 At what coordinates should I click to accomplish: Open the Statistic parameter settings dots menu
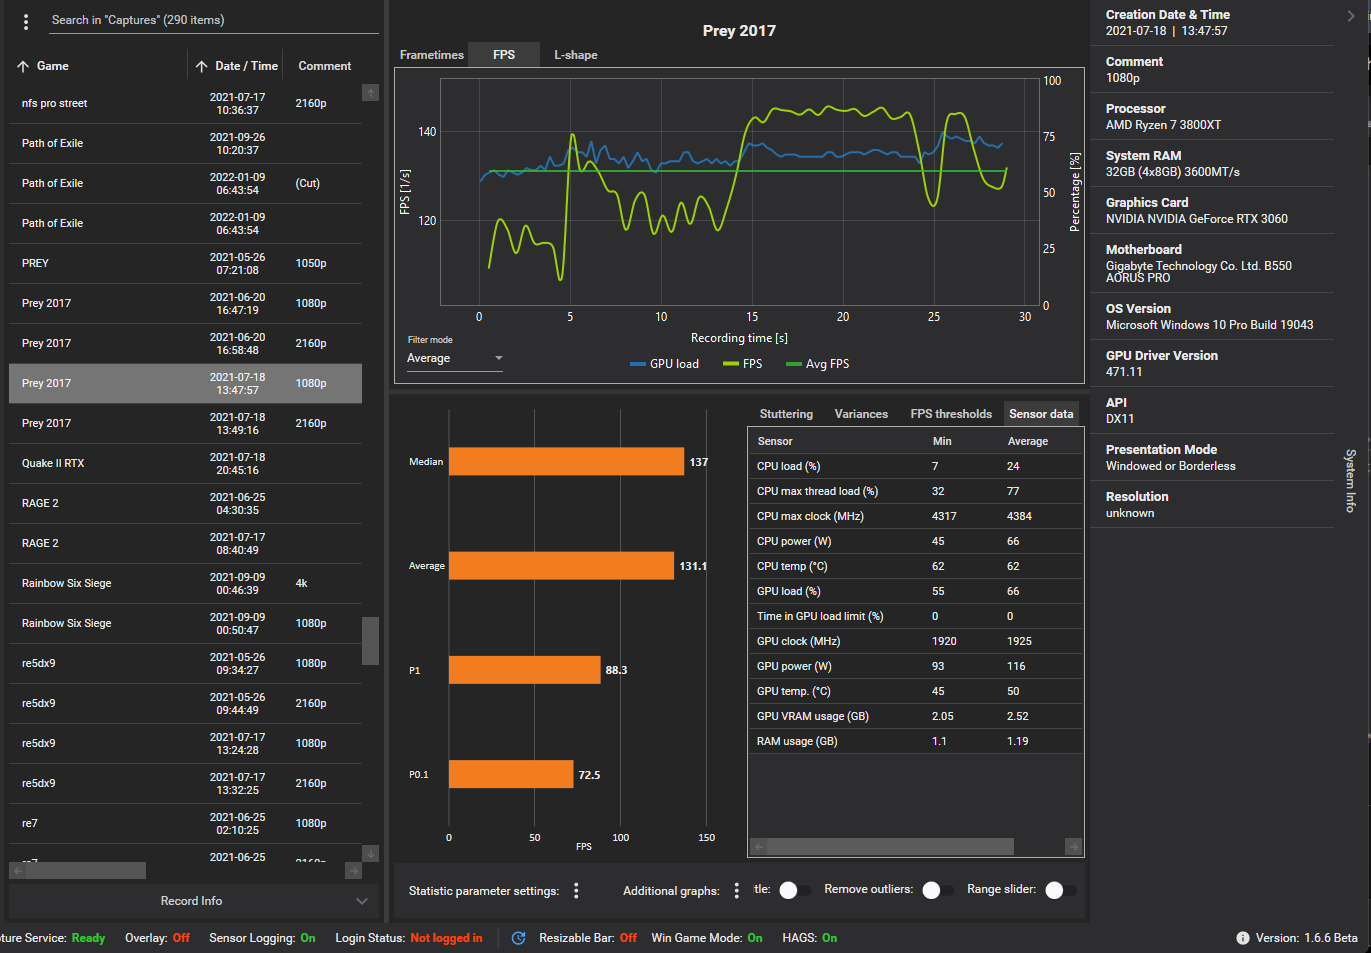point(576,891)
